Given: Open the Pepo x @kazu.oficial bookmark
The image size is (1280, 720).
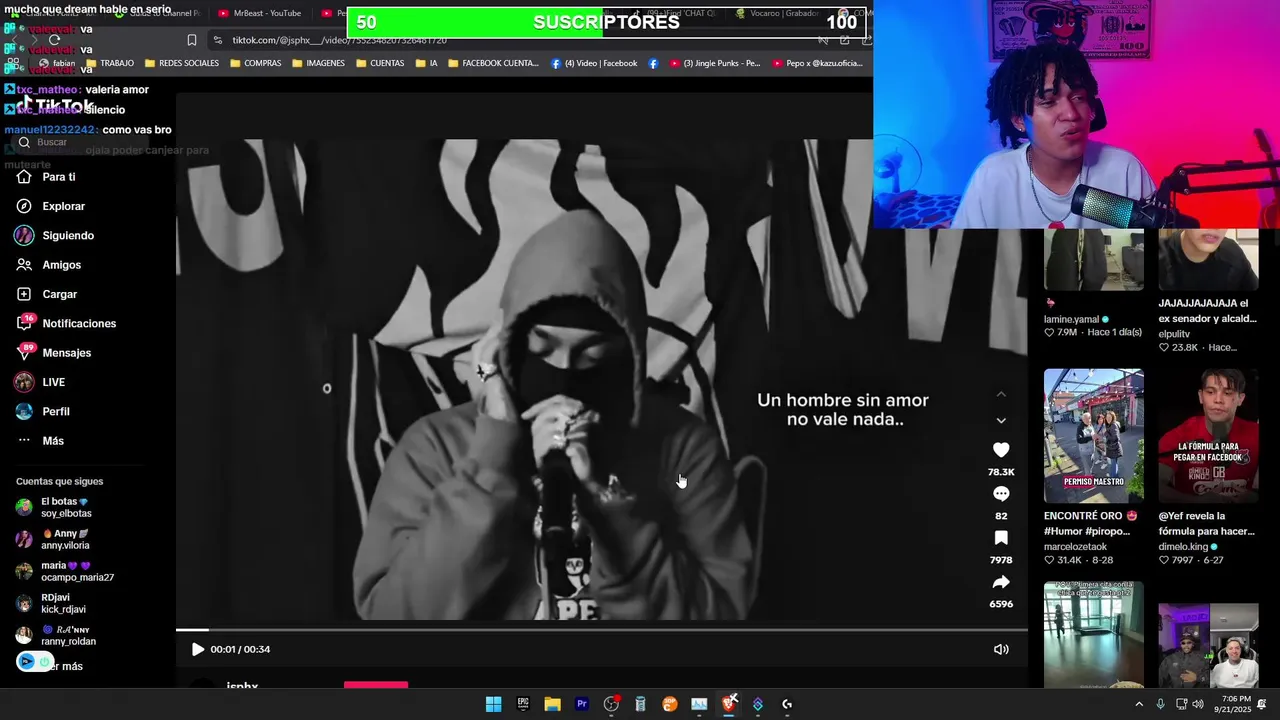Looking at the screenshot, I should click(816, 63).
